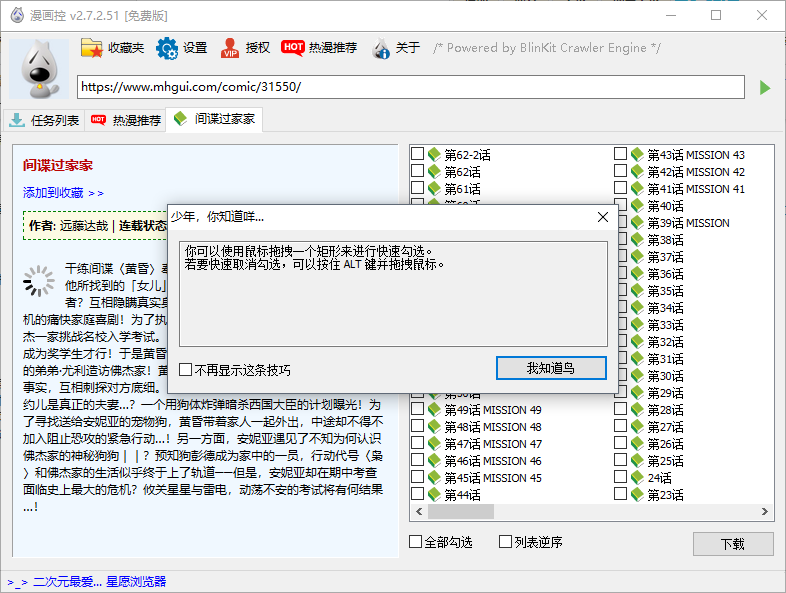Click the book icon of 第29话

click(x=637, y=393)
